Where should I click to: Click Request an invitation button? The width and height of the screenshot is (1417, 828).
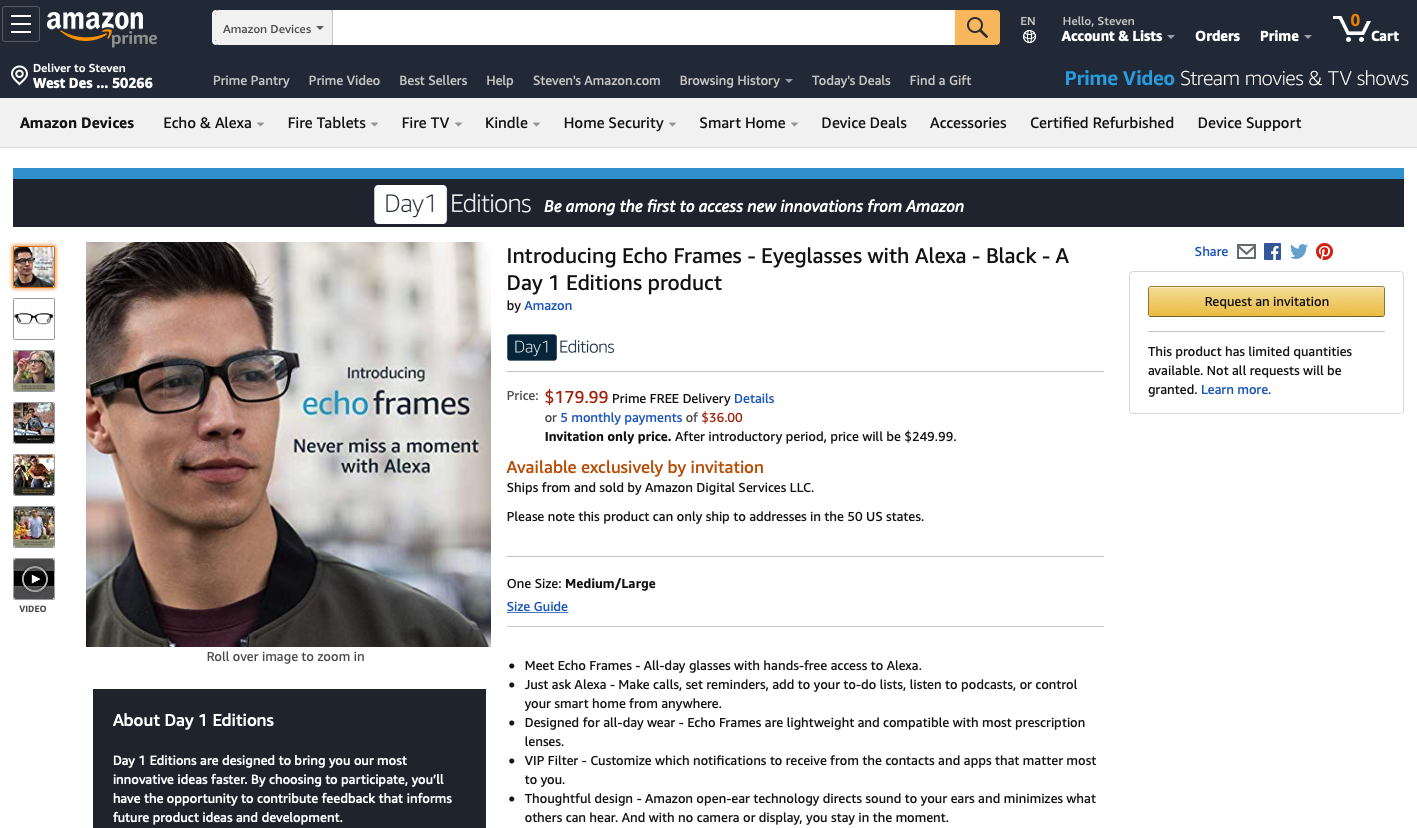click(1266, 301)
